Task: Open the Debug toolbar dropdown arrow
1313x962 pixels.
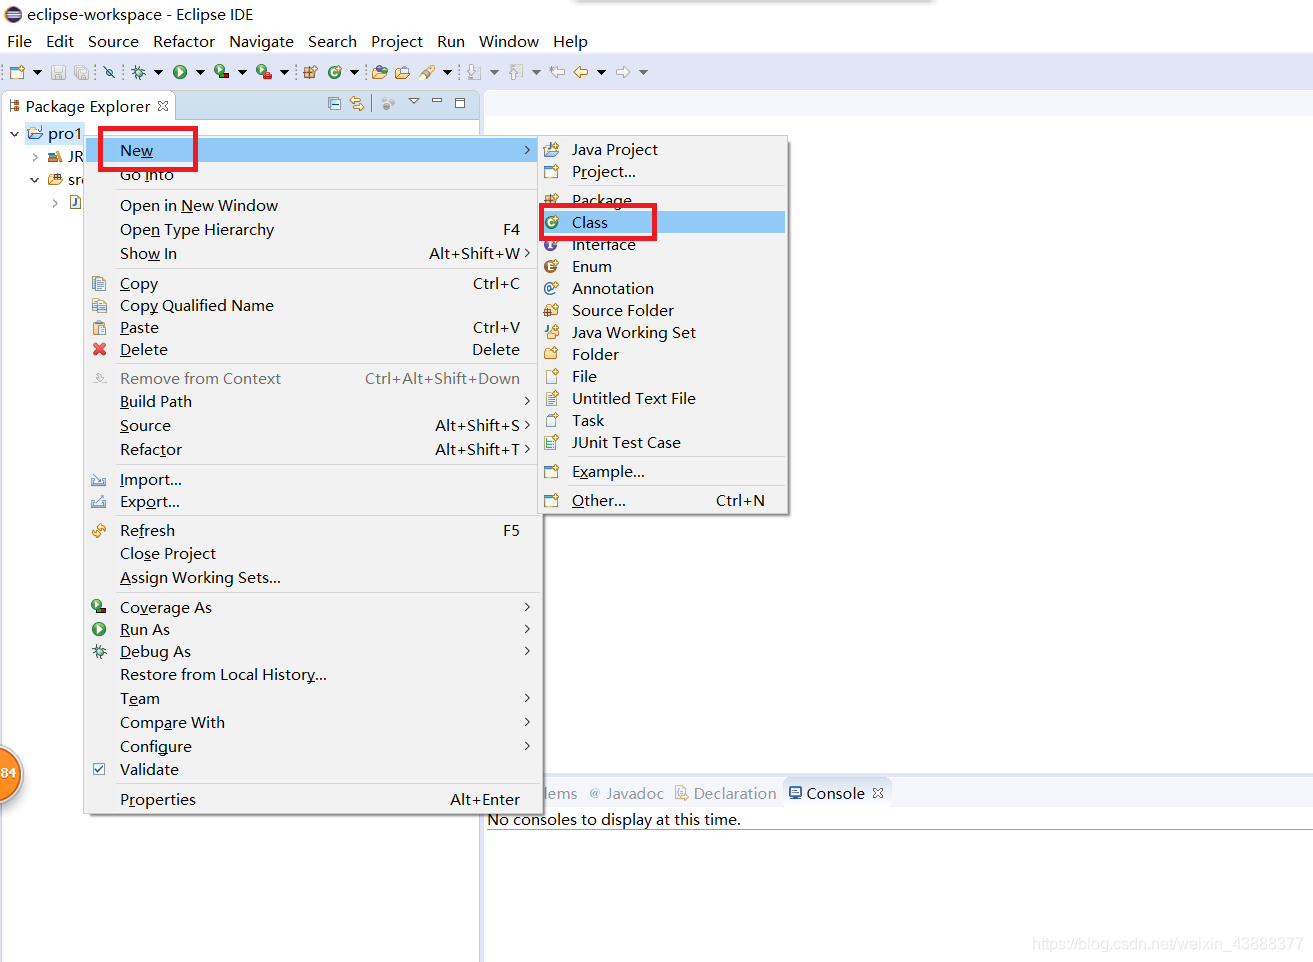Action: (158, 72)
